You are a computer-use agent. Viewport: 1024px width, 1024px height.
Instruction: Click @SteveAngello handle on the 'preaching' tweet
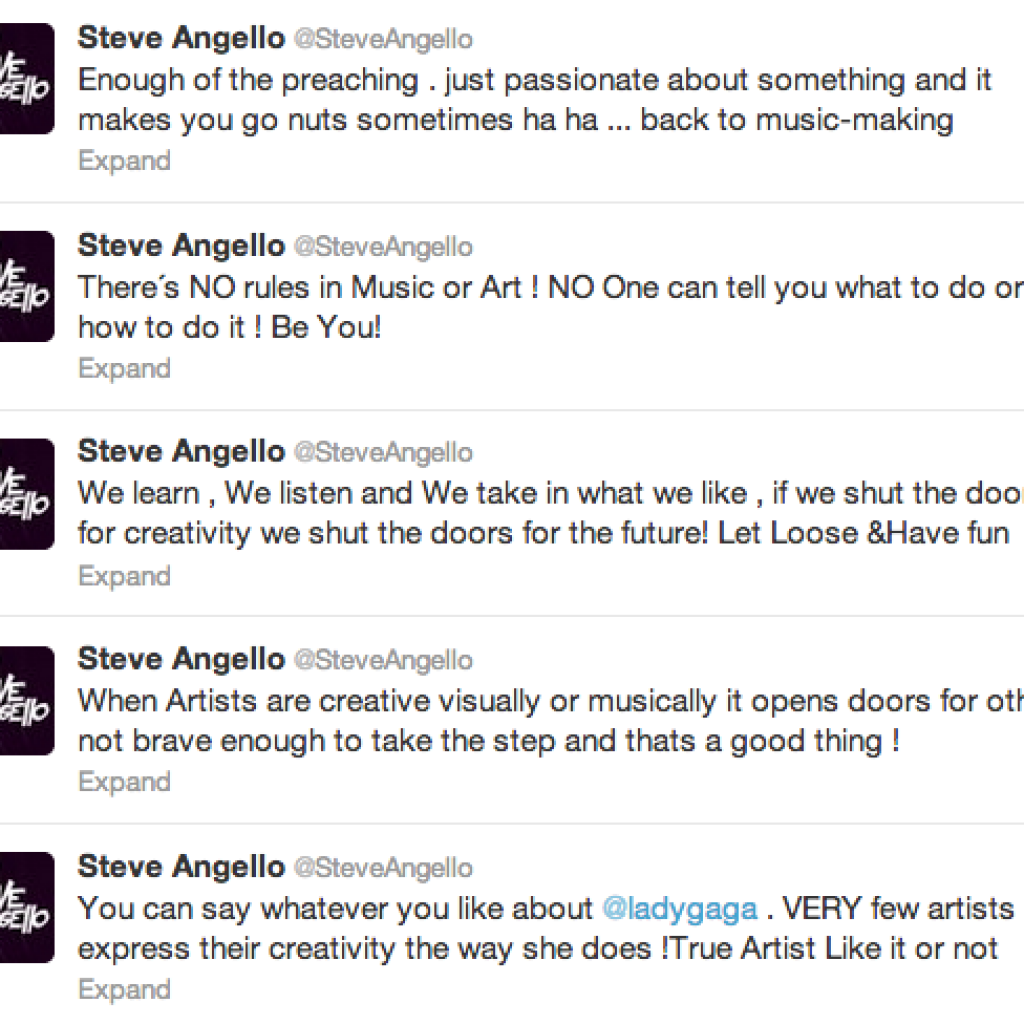coord(382,39)
